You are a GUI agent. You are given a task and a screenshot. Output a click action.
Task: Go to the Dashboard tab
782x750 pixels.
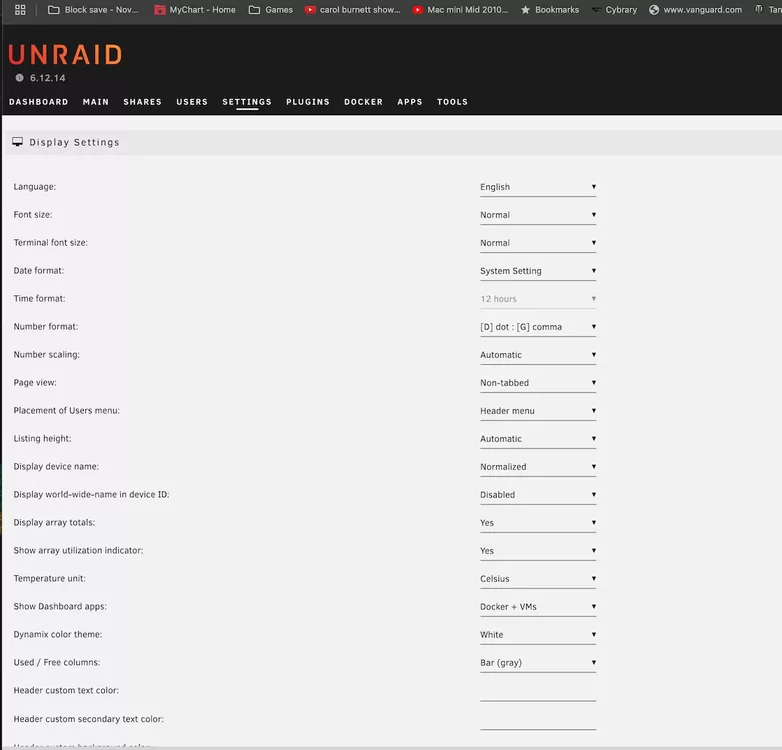(x=38, y=102)
